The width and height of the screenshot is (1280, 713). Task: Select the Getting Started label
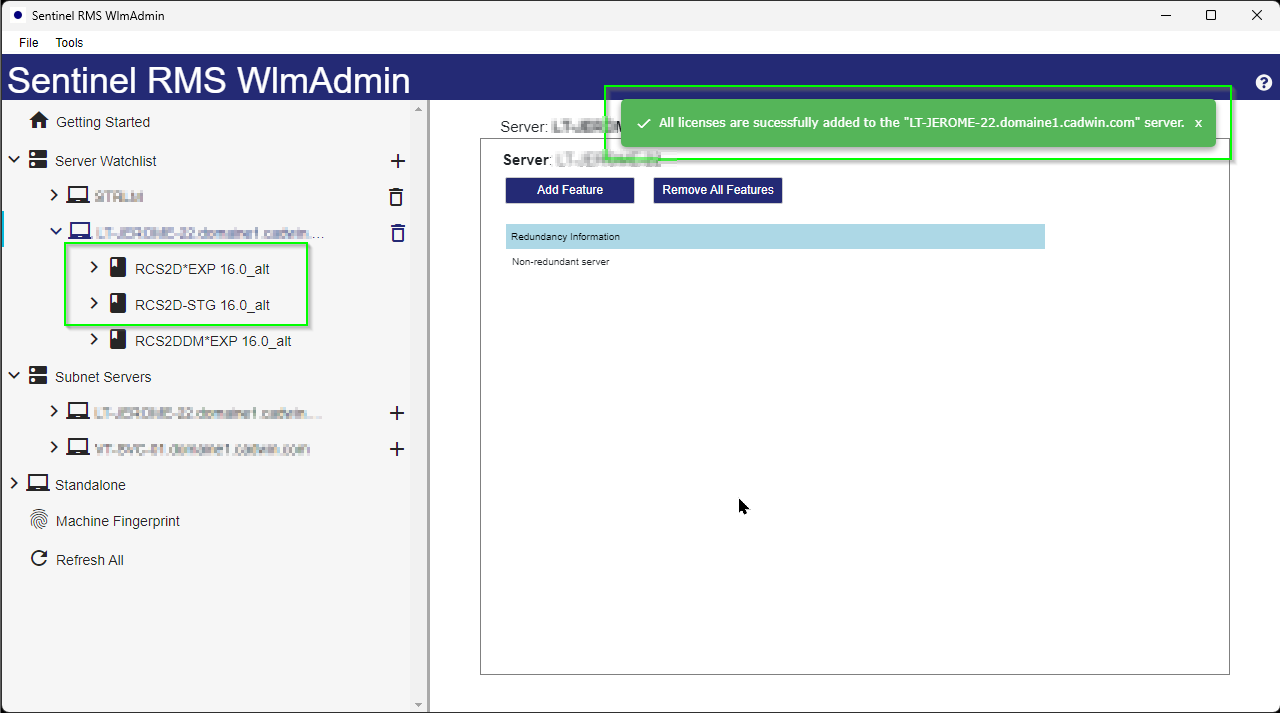point(103,122)
